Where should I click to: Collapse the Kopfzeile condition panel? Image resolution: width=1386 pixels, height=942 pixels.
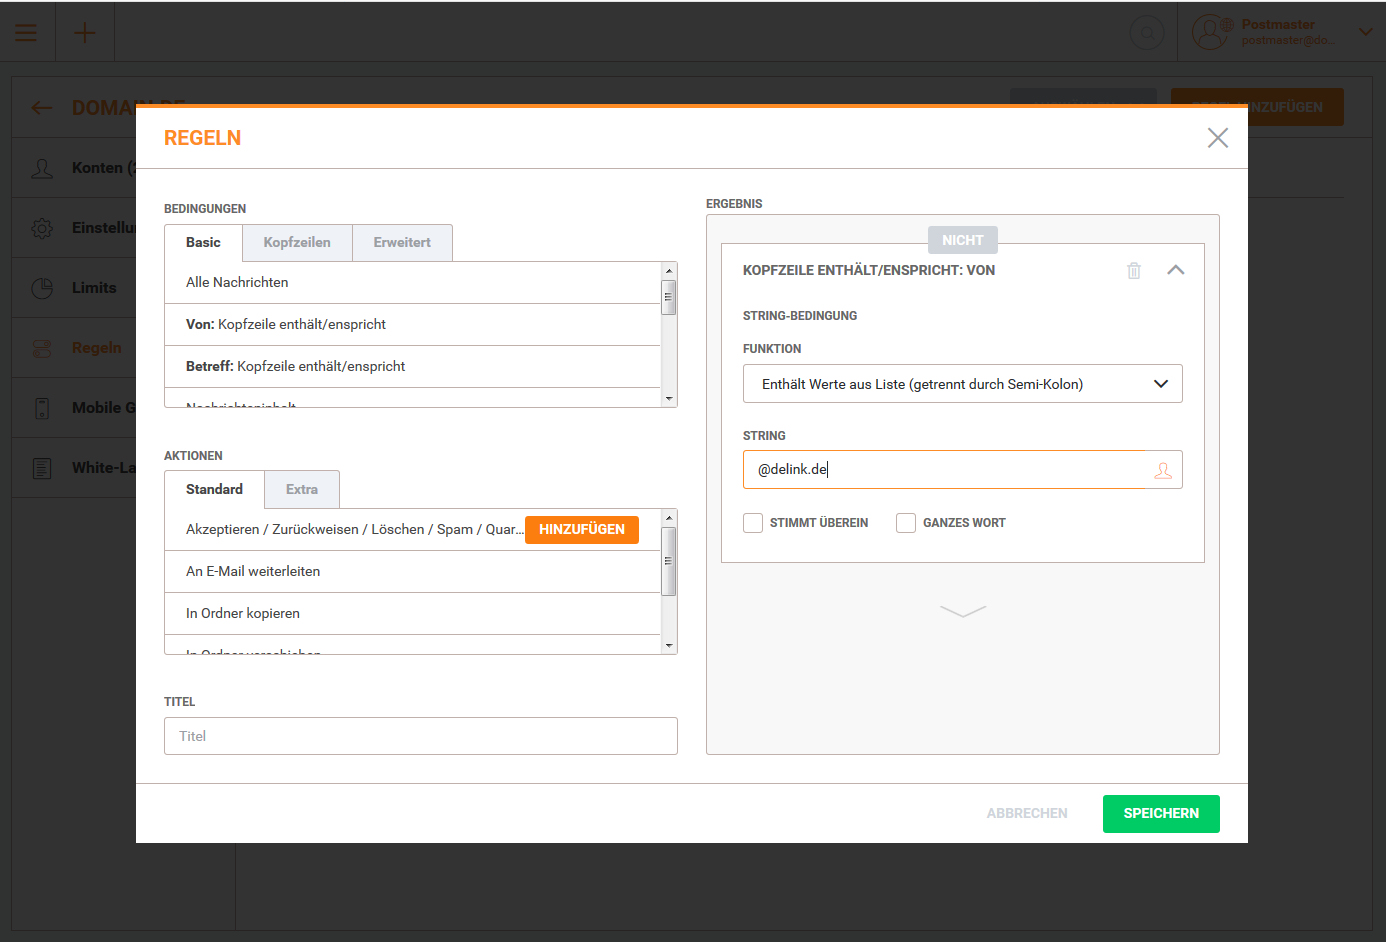point(1176,270)
